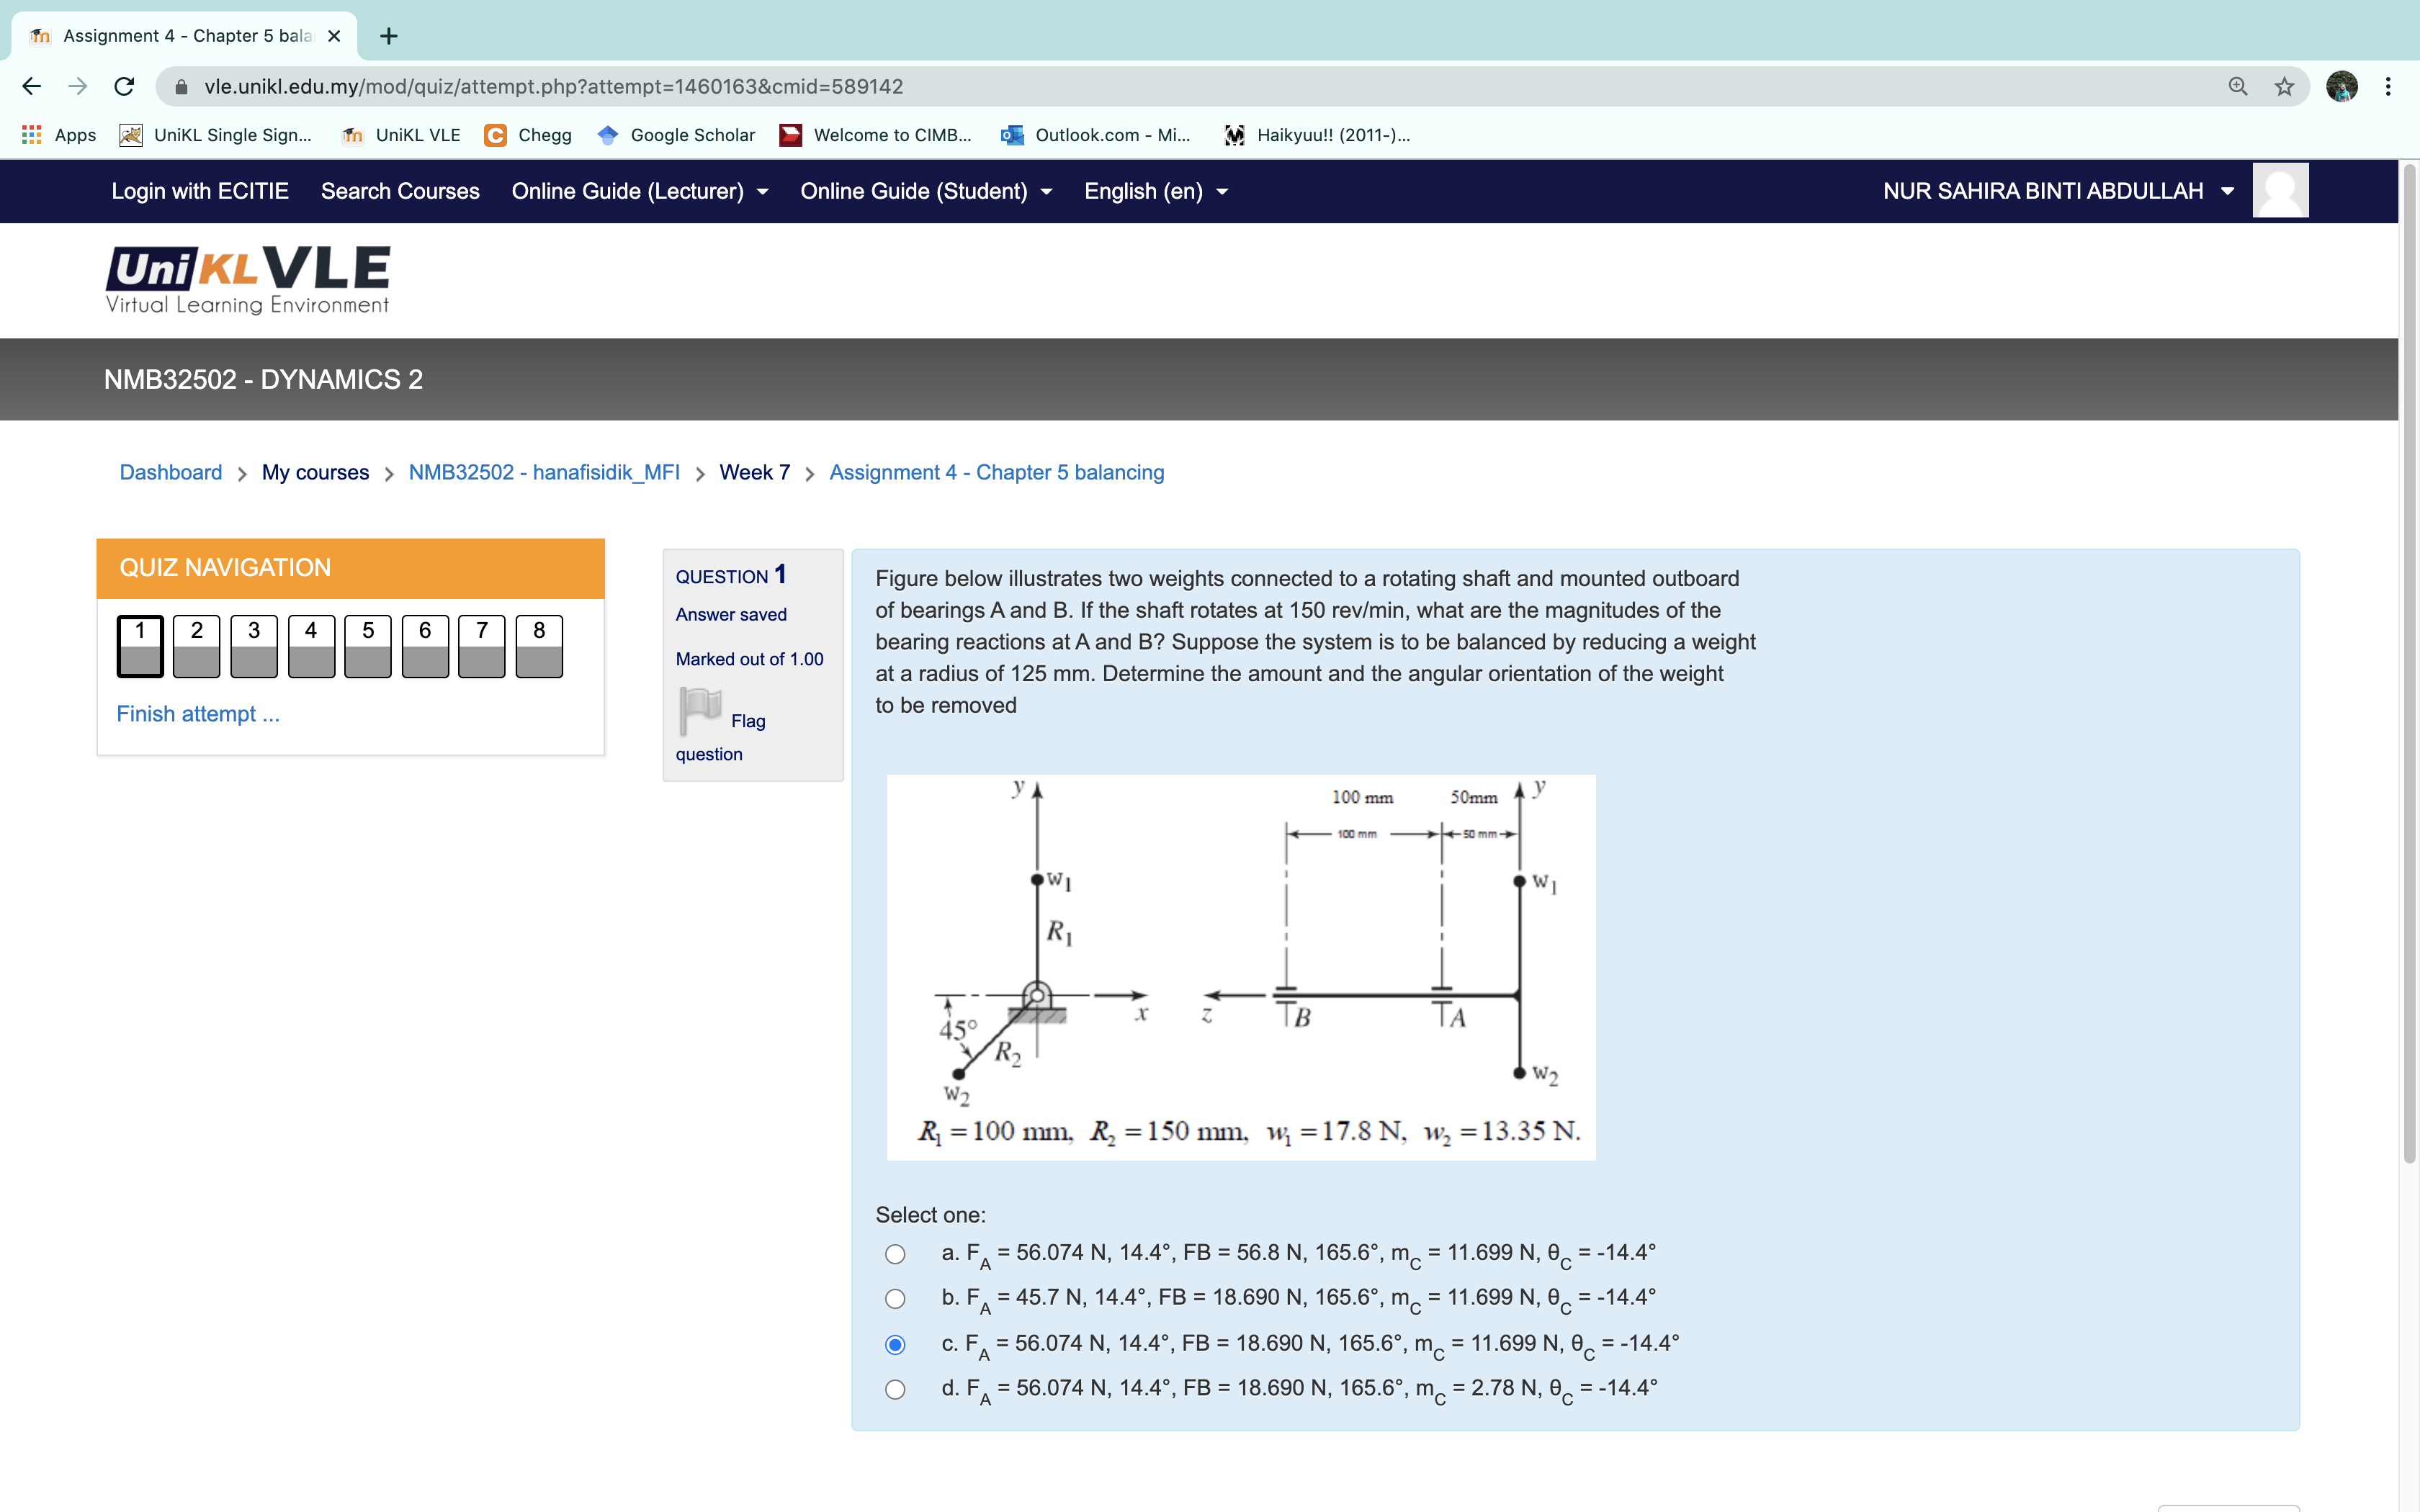Open Chrome three-dot menu
The image size is (2420, 1512).
[x=2388, y=87]
